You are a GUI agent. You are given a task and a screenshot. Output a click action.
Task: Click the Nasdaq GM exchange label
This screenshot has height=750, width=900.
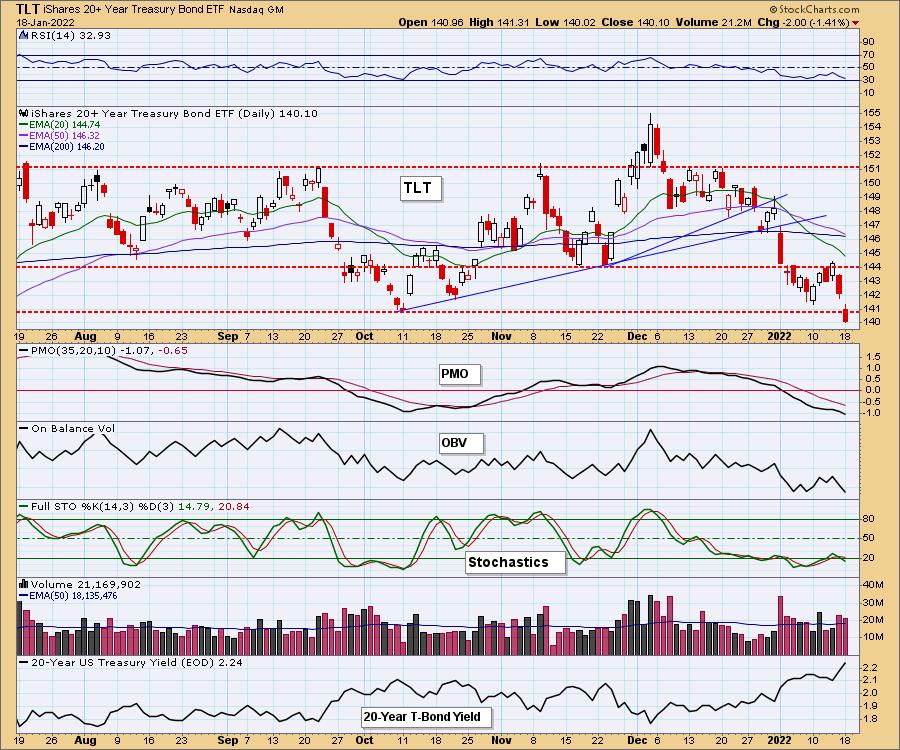(x=256, y=10)
